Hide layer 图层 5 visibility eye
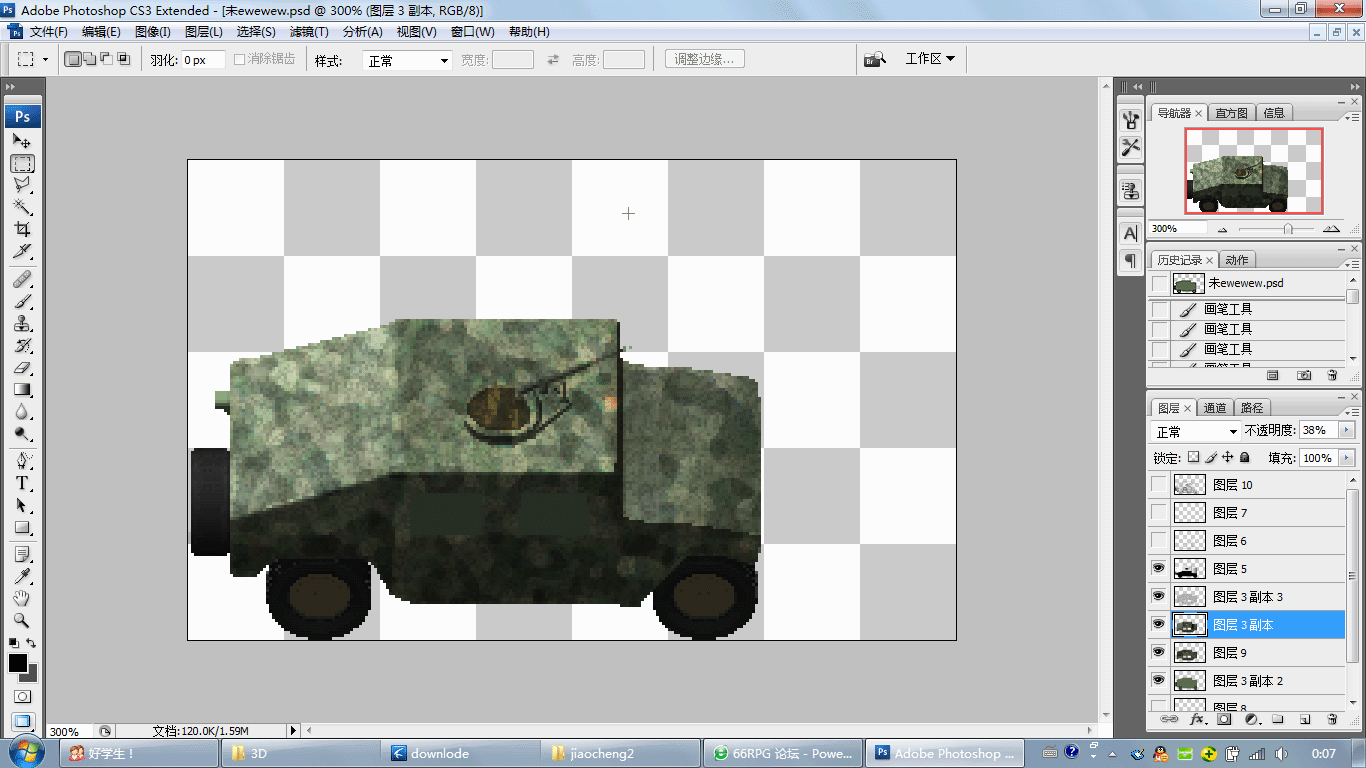 click(1159, 568)
